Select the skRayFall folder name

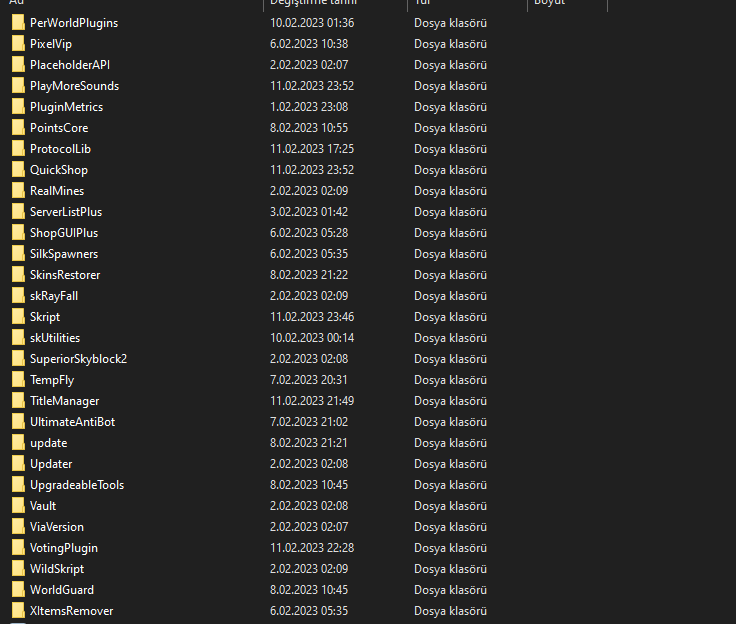coord(54,296)
